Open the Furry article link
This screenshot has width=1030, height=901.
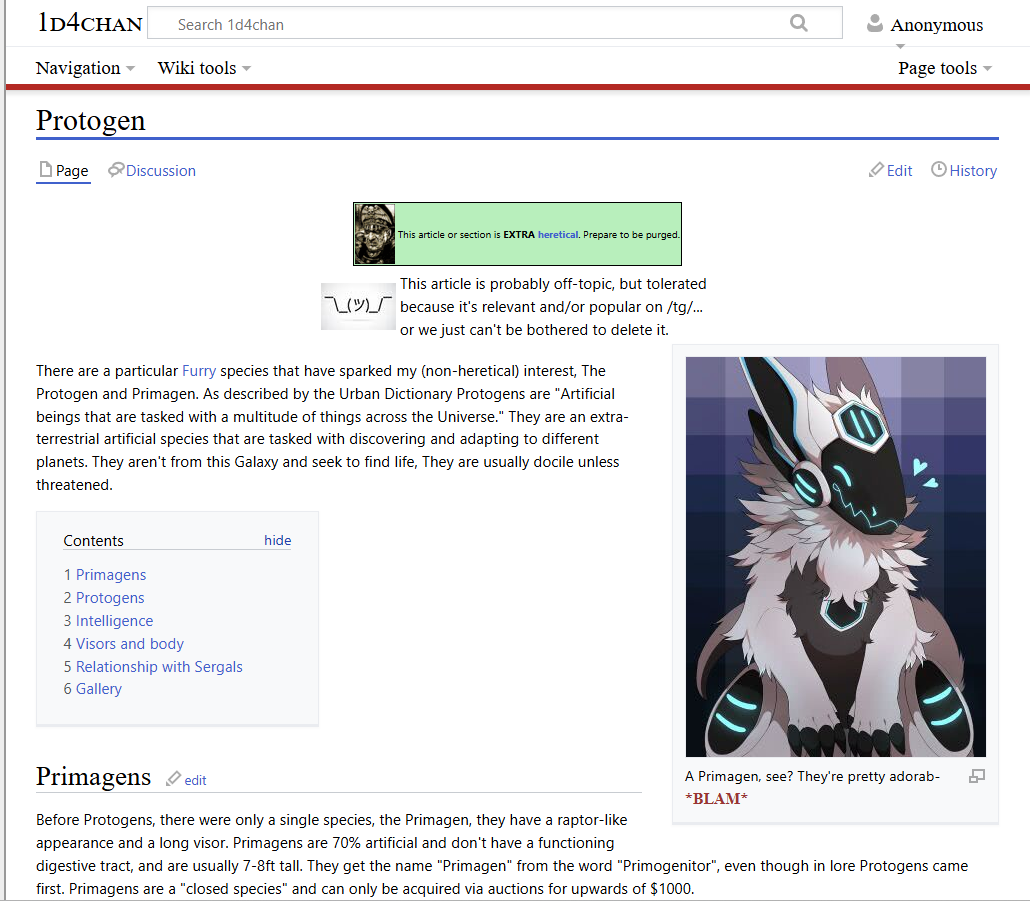pos(199,371)
